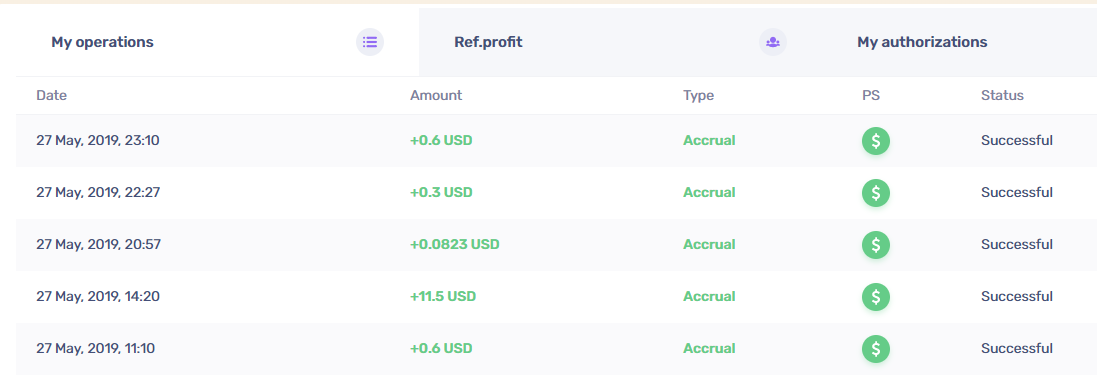The image size is (1097, 381).
Task: Click the Status column header
Action: 1002,96
